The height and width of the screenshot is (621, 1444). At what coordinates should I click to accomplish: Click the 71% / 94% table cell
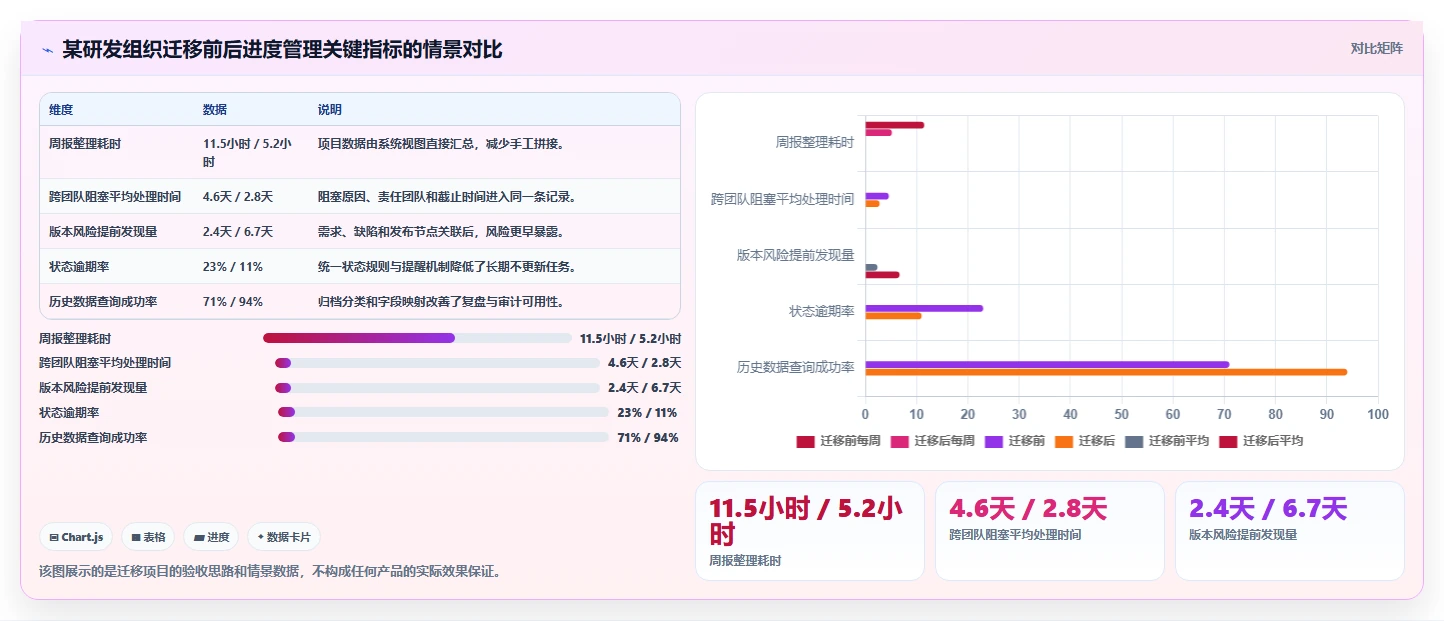[252, 301]
